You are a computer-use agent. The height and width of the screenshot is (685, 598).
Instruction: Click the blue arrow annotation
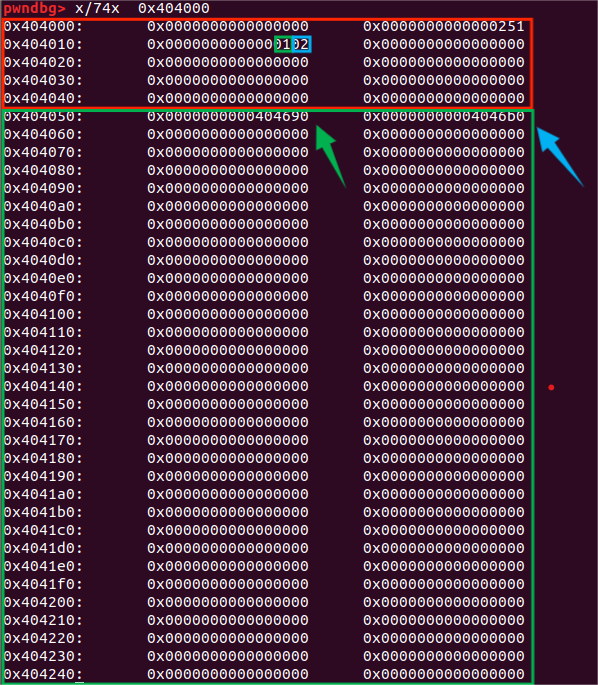click(560, 156)
